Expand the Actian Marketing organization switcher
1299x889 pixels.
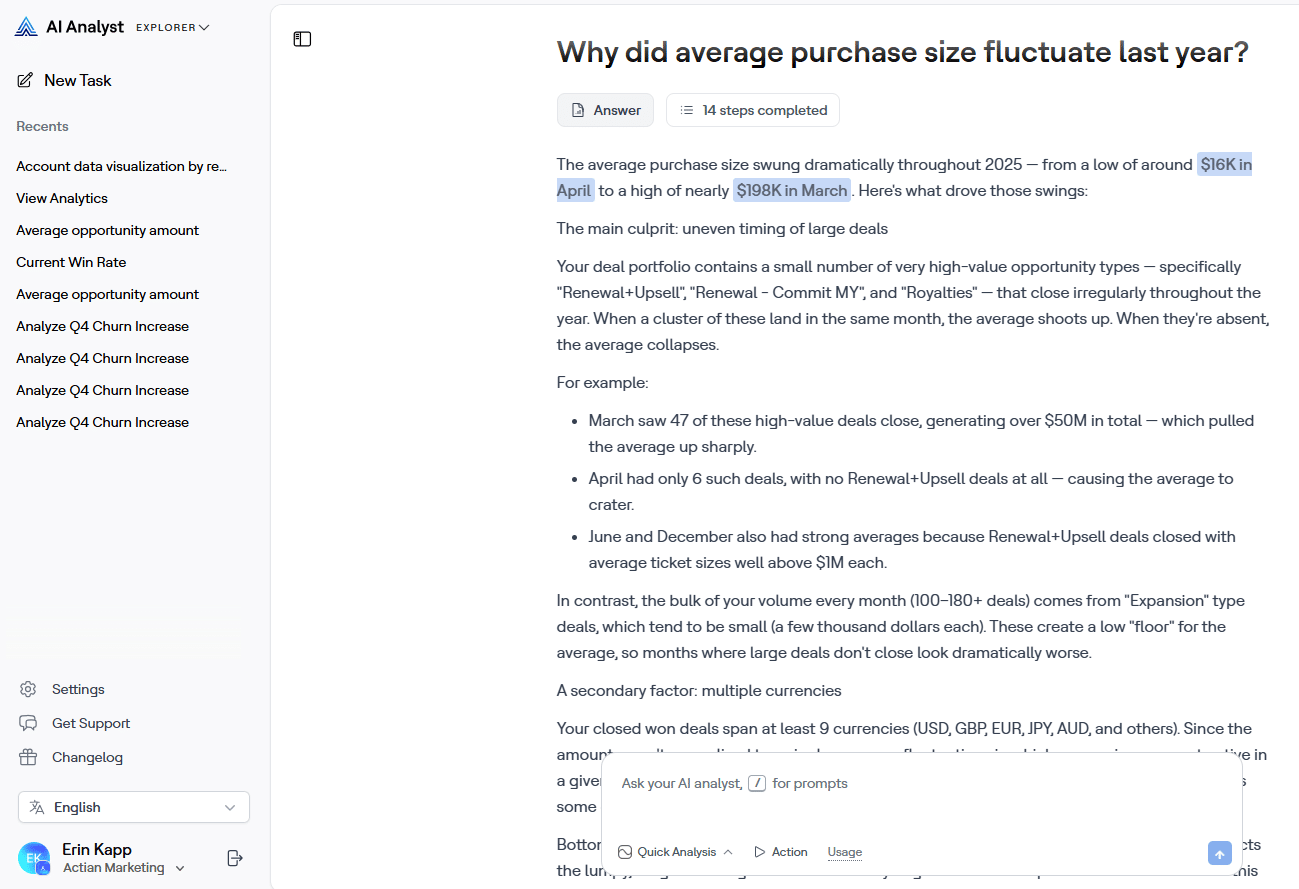pyautogui.click(x=124, y=868)
